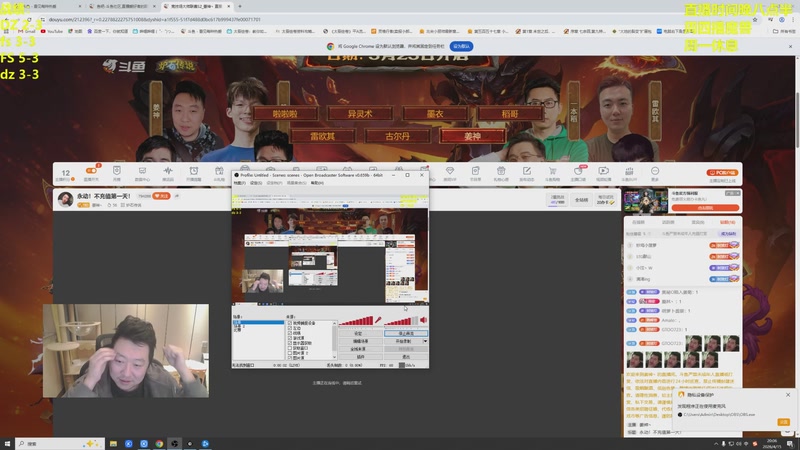
Task: Click the OBS 设定 settings button
Action: click(360, 333)
